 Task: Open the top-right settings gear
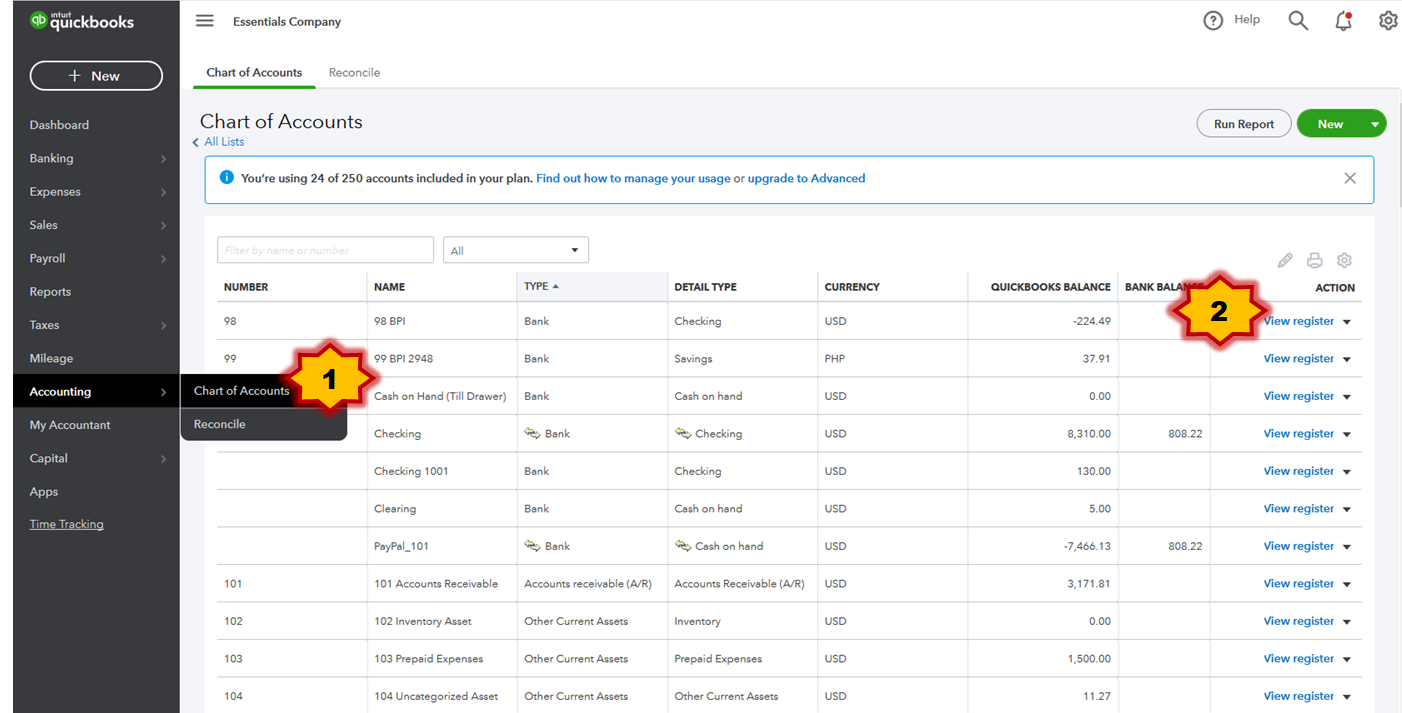point(1388,20)
